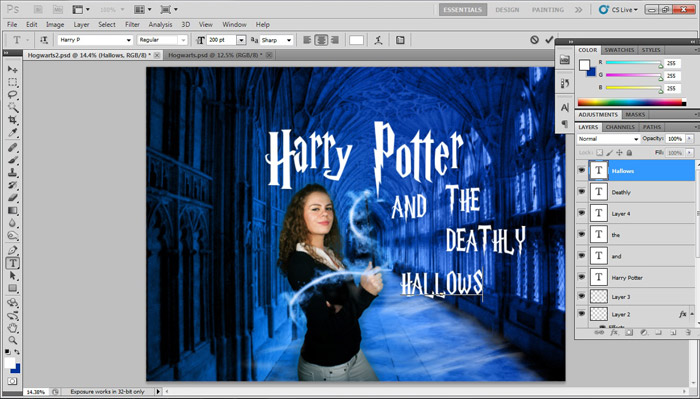700x399 pixels.
Task: Open the font size dropdown arrow
Action: tap(241, 40)
